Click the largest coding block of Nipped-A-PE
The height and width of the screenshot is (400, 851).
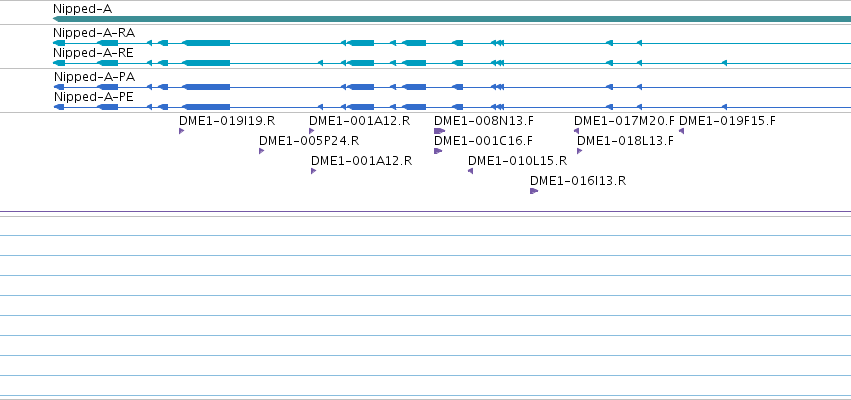[x=206, y=107]
